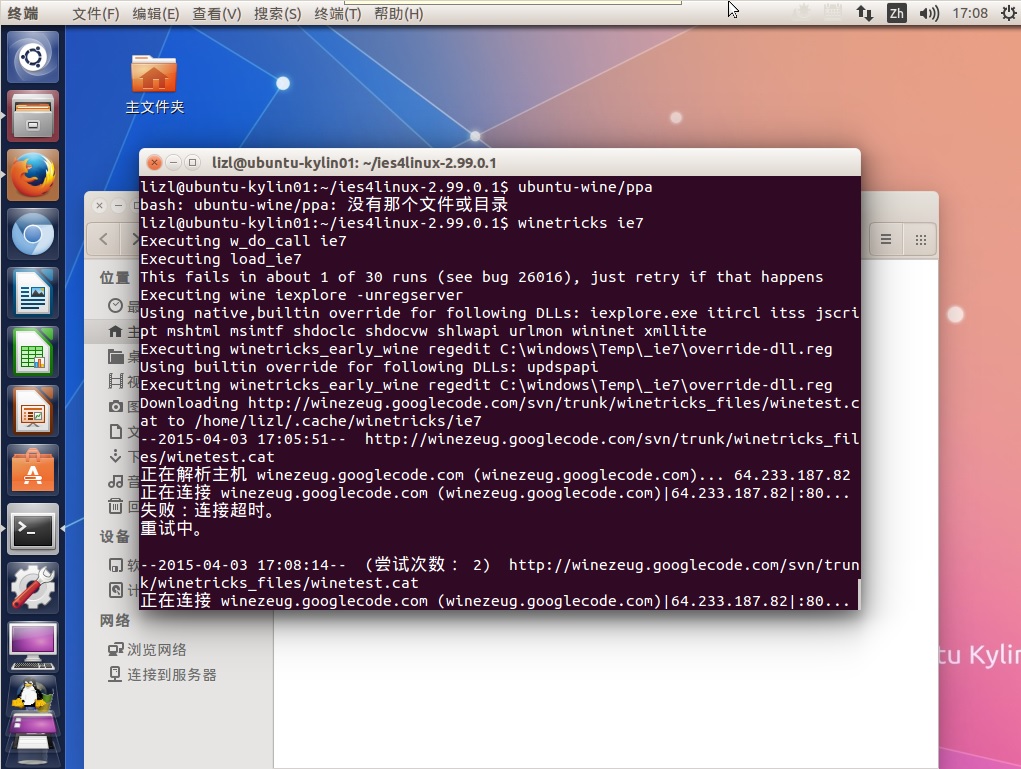This screenshot has width=1021, height=769.
Task: Open the 查看(V) menu
Action: 216,14
